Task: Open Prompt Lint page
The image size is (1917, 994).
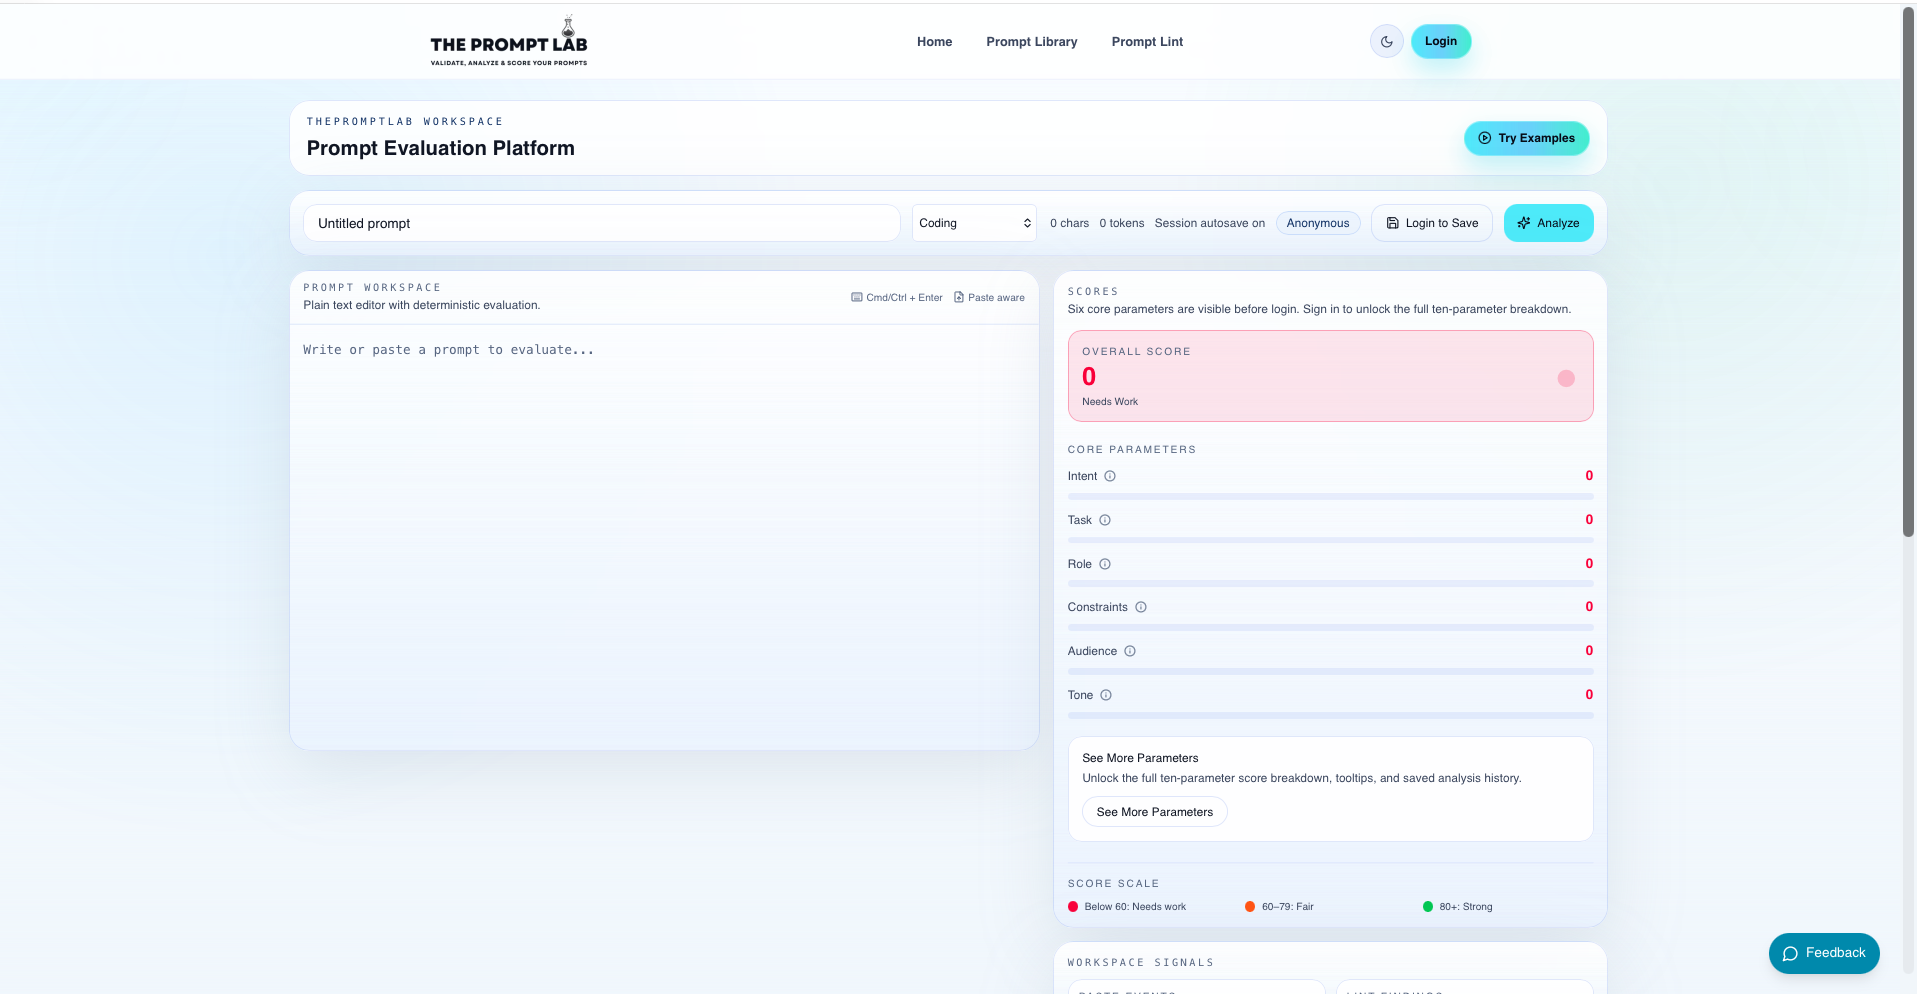Action: [1147, 42]
